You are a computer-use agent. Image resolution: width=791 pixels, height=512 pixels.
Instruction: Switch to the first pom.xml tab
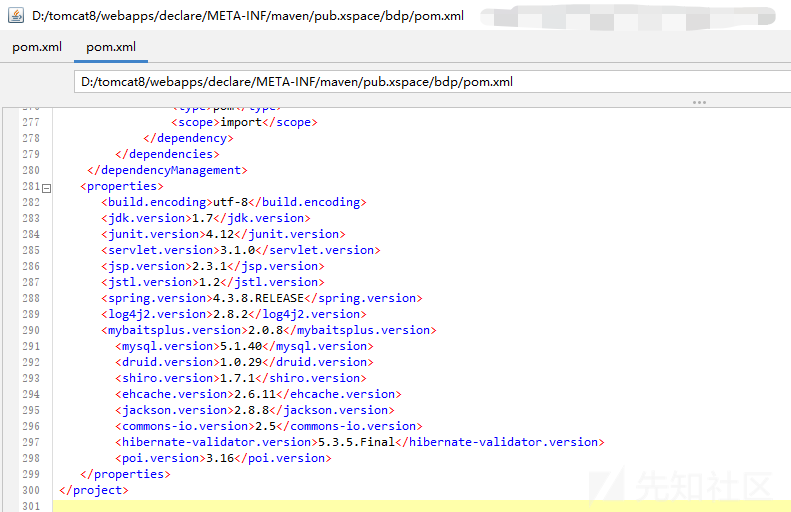point(37,47)
